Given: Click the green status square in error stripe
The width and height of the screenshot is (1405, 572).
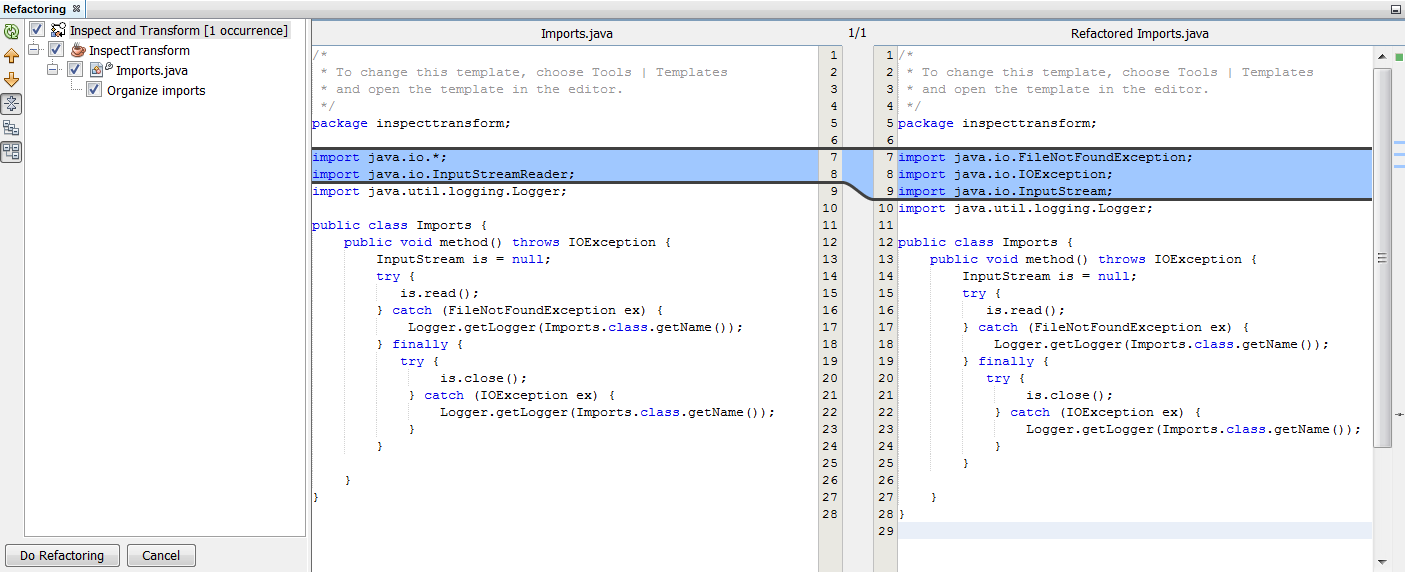Looking at the screenshot, I should click(x=1398, y=56).
